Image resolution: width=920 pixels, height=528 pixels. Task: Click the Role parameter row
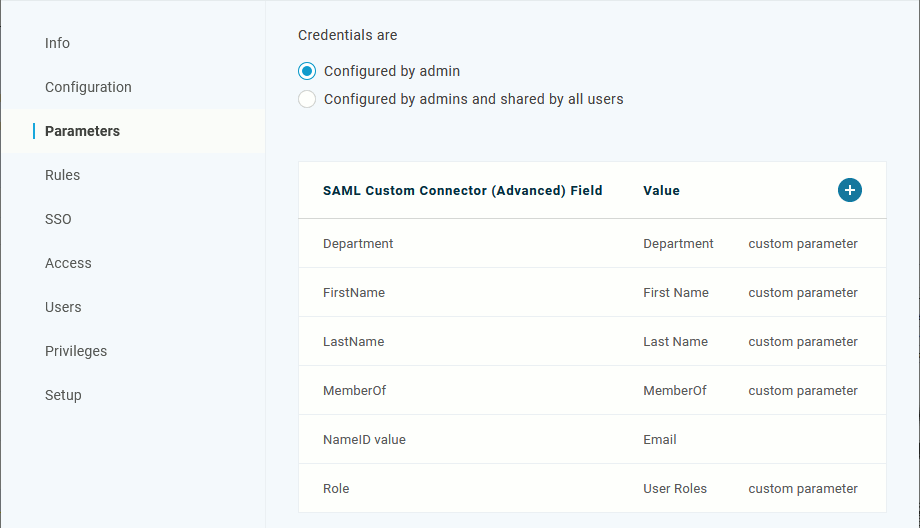[336, 488]
